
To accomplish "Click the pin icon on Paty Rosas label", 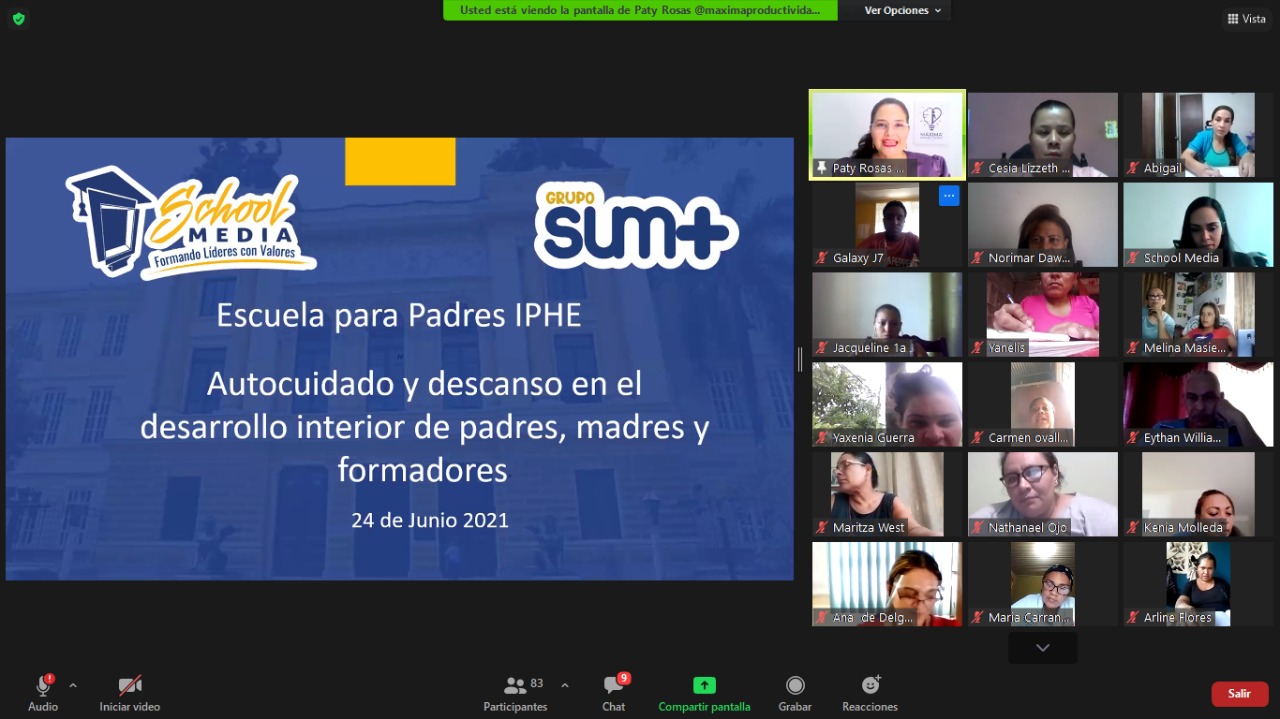I will pos(823,168).
